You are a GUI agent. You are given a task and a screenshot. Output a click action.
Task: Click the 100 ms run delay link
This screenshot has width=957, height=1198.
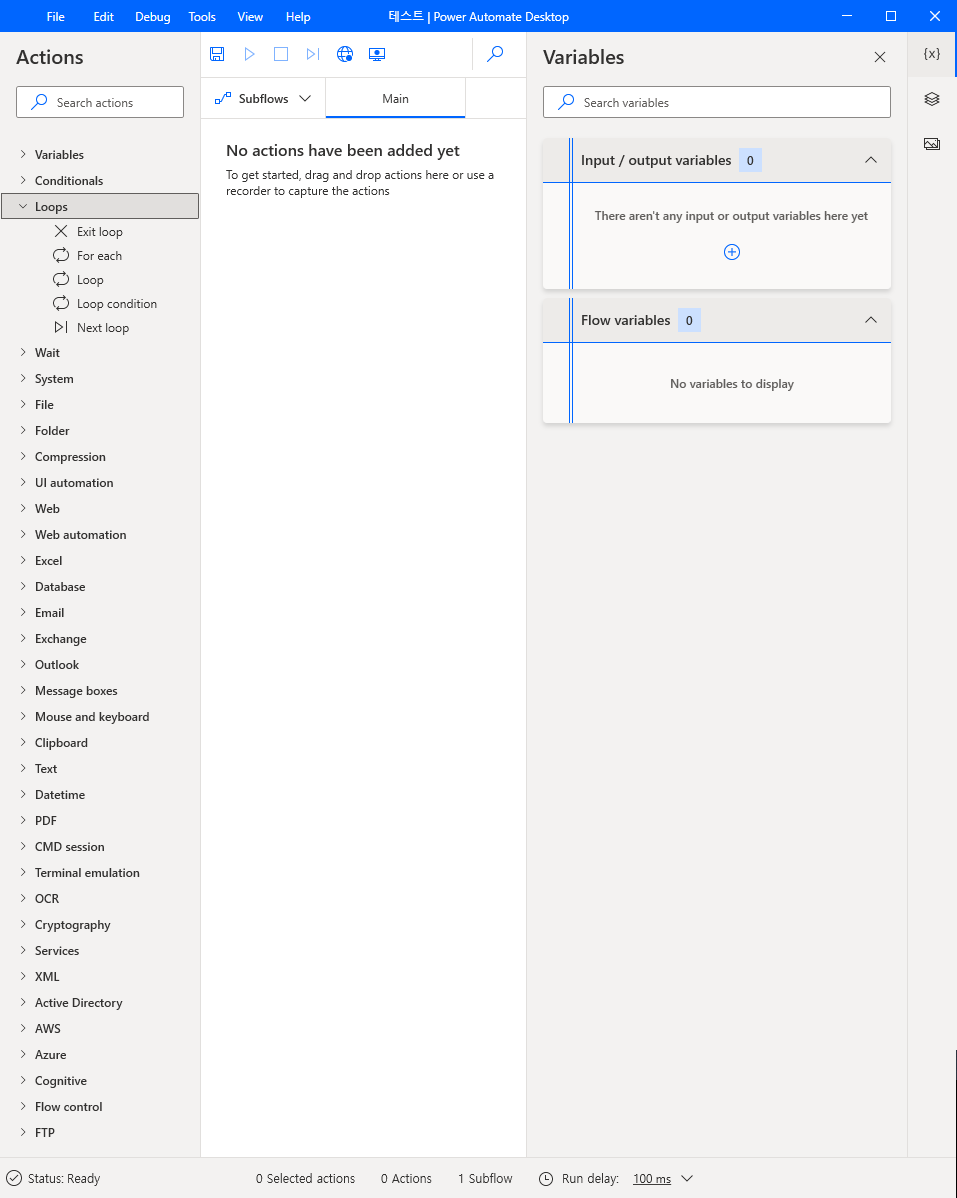tap(652, 1179)
